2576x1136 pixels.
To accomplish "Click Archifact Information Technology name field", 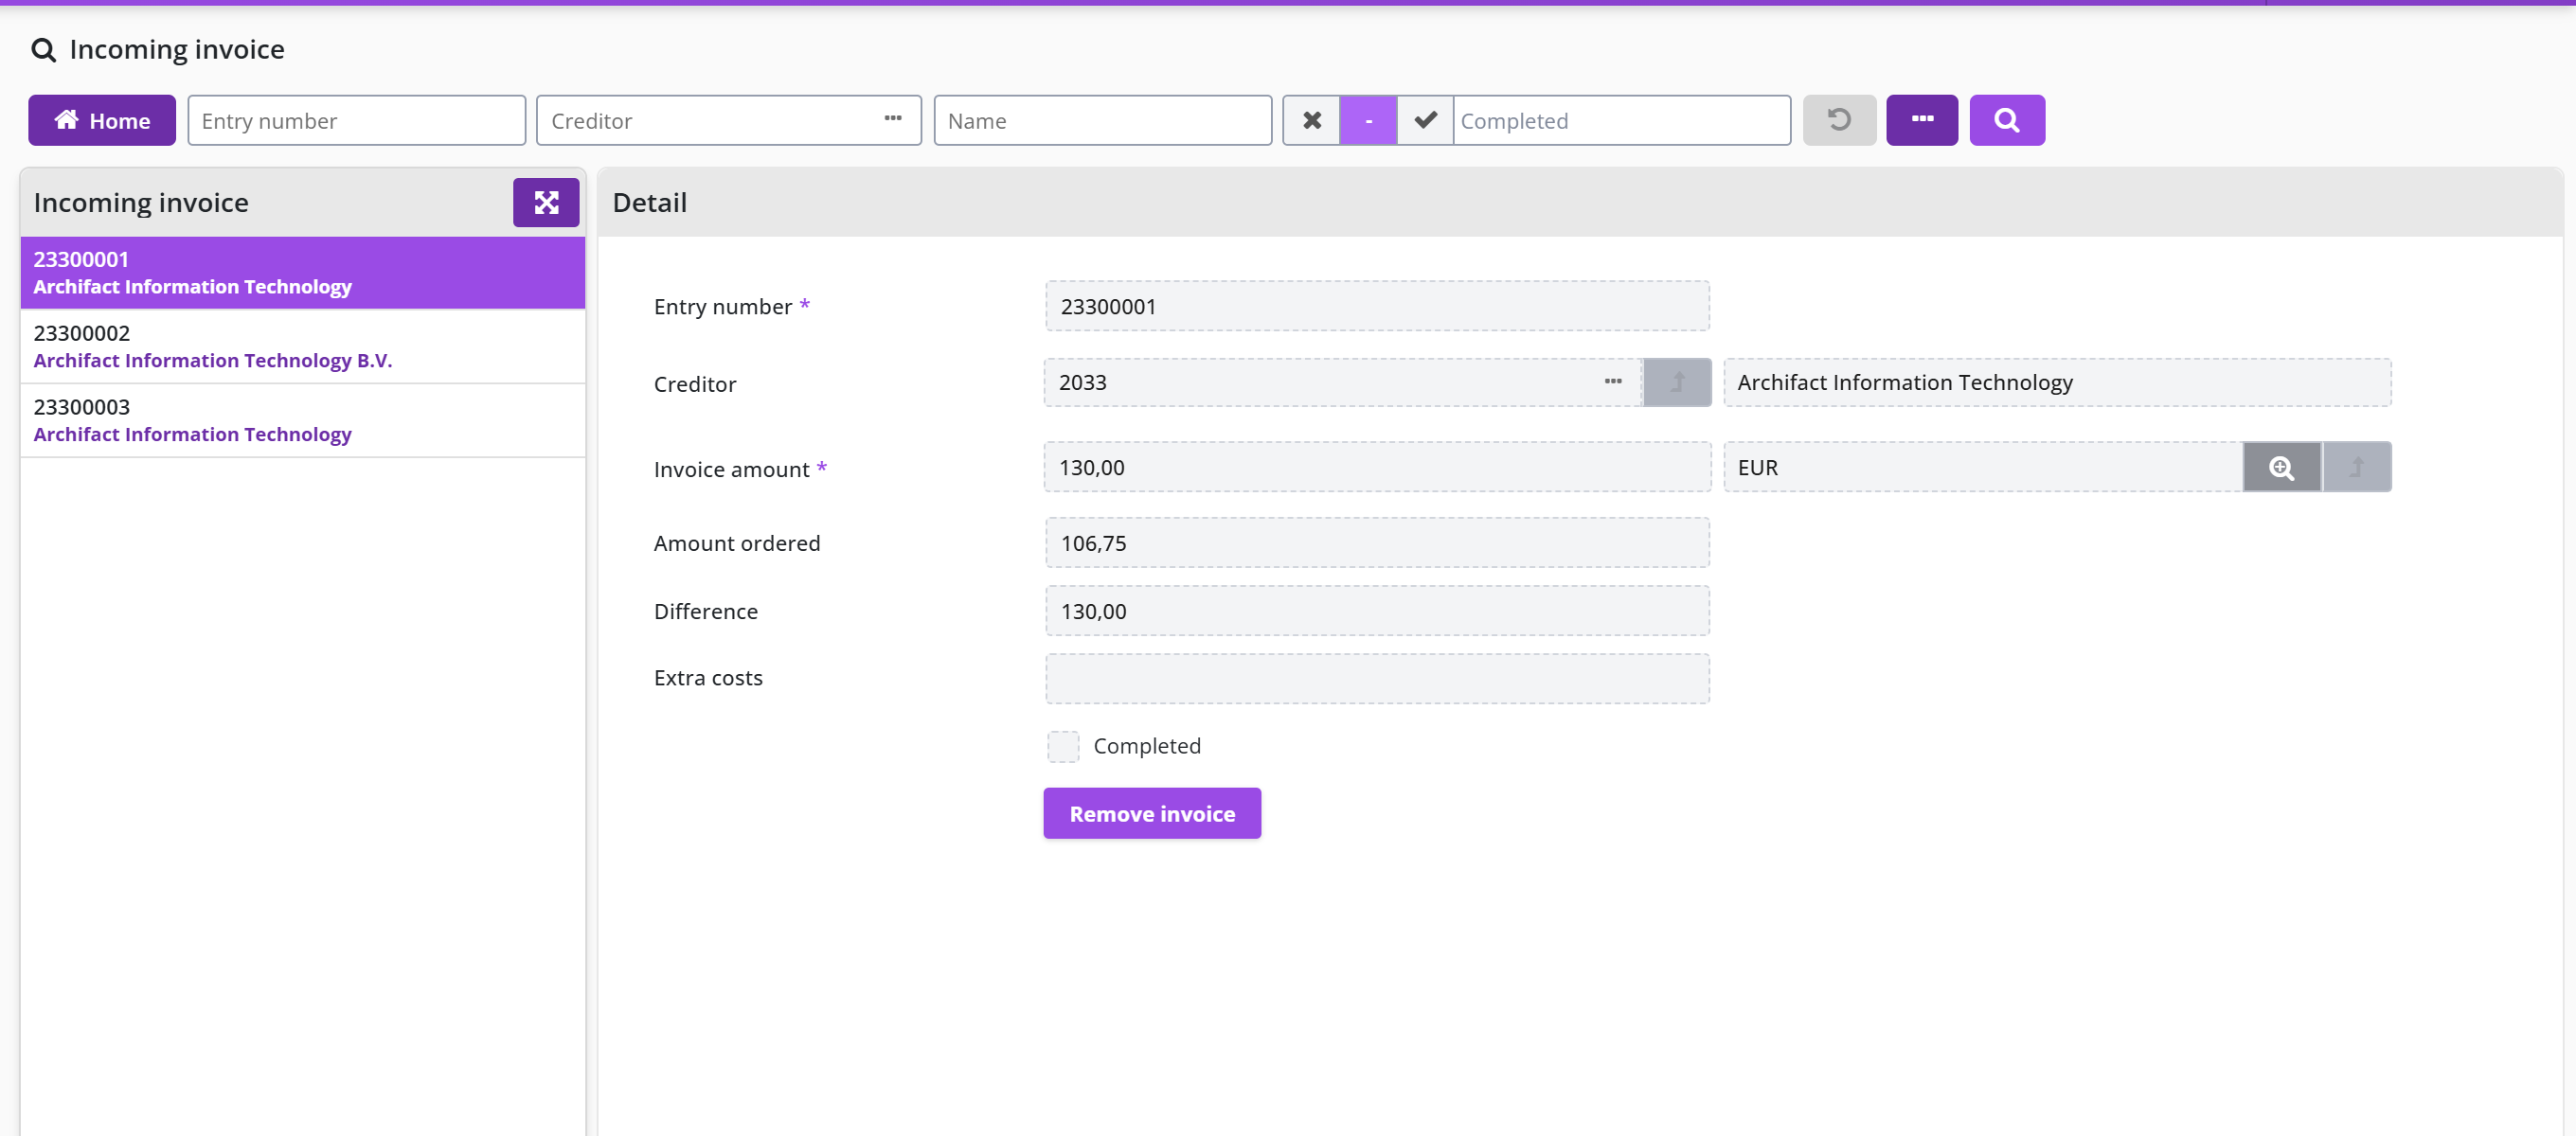I will pyautogui.click(x=2057, y=382).
